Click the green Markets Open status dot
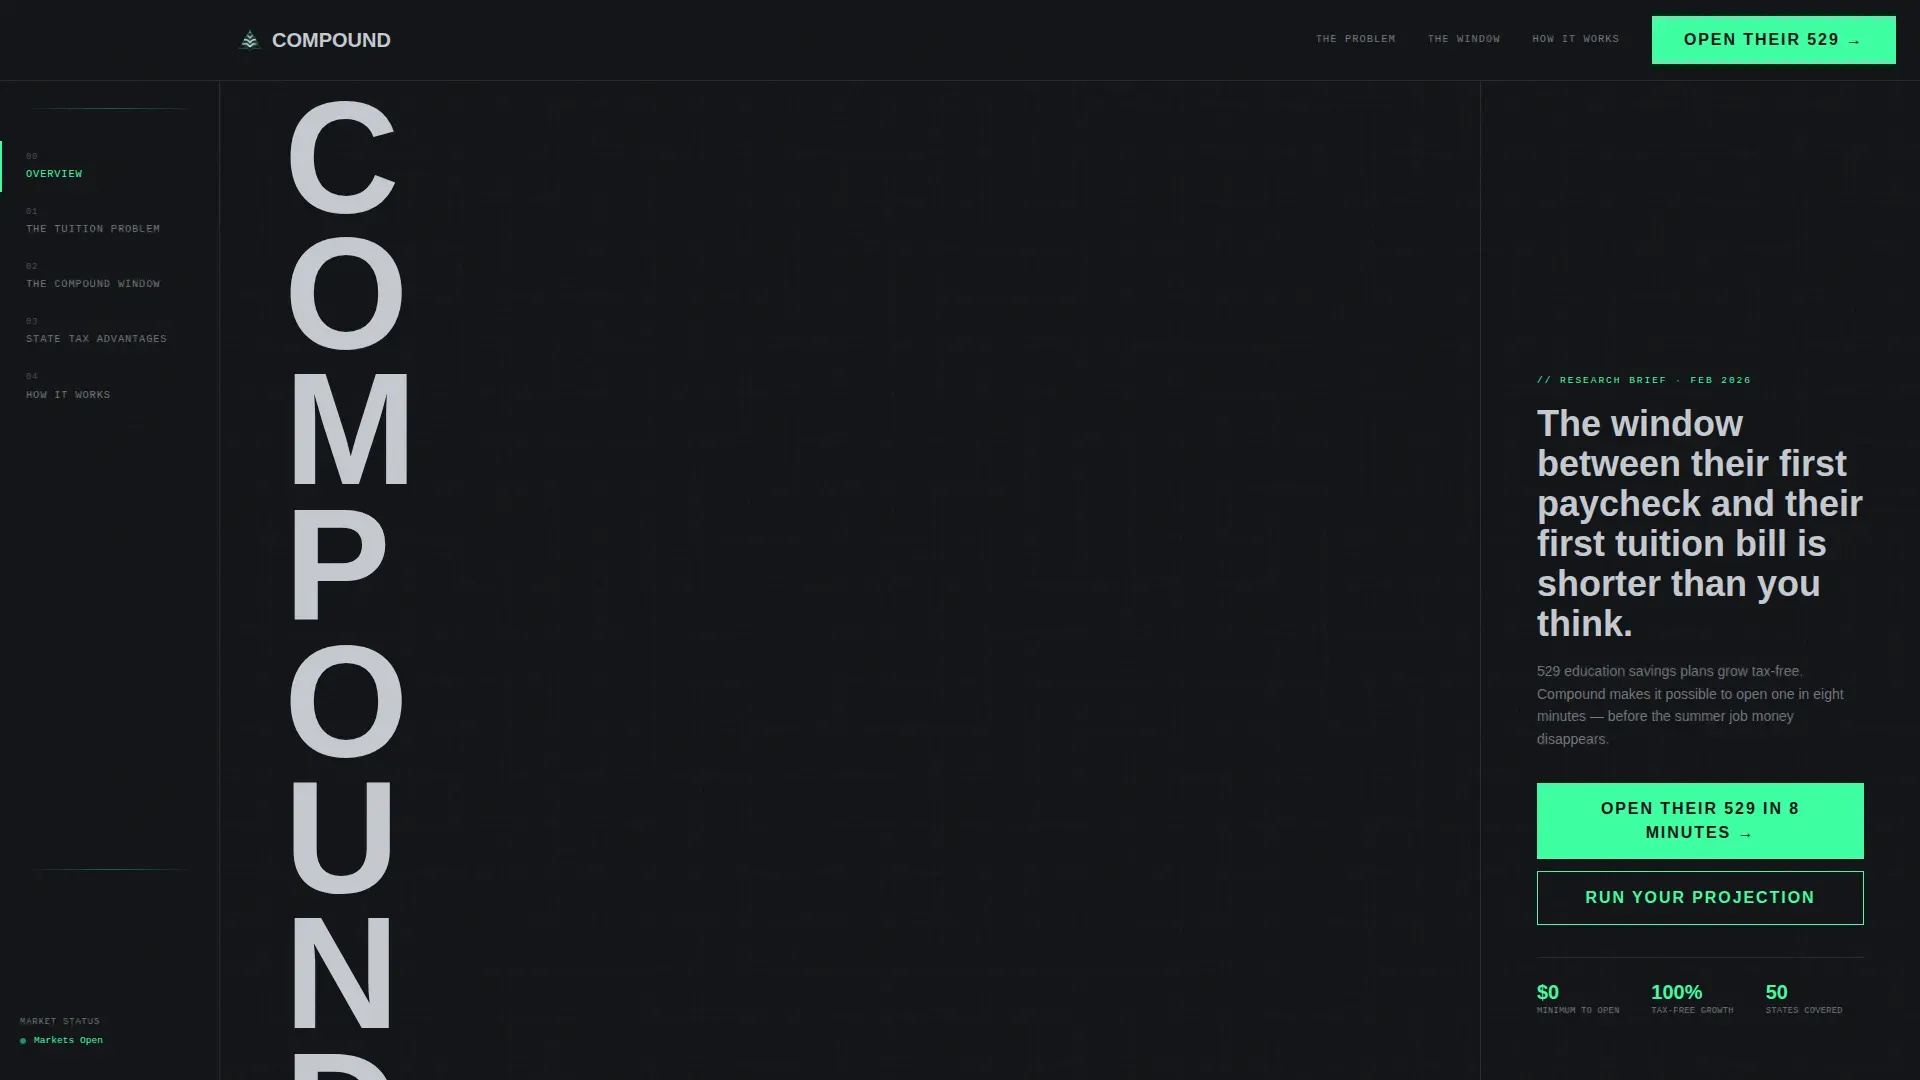This screenshot has width=1920, height=1080. tap(23, 1041)
